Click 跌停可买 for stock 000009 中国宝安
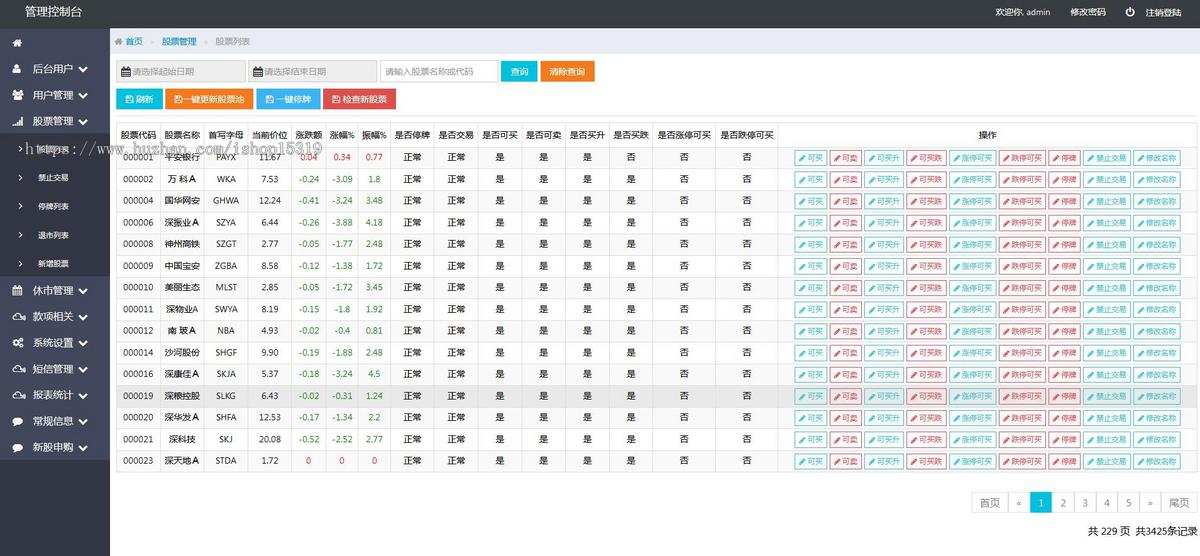This screenshot has height=556, width=1200. tap(1022, 266)
